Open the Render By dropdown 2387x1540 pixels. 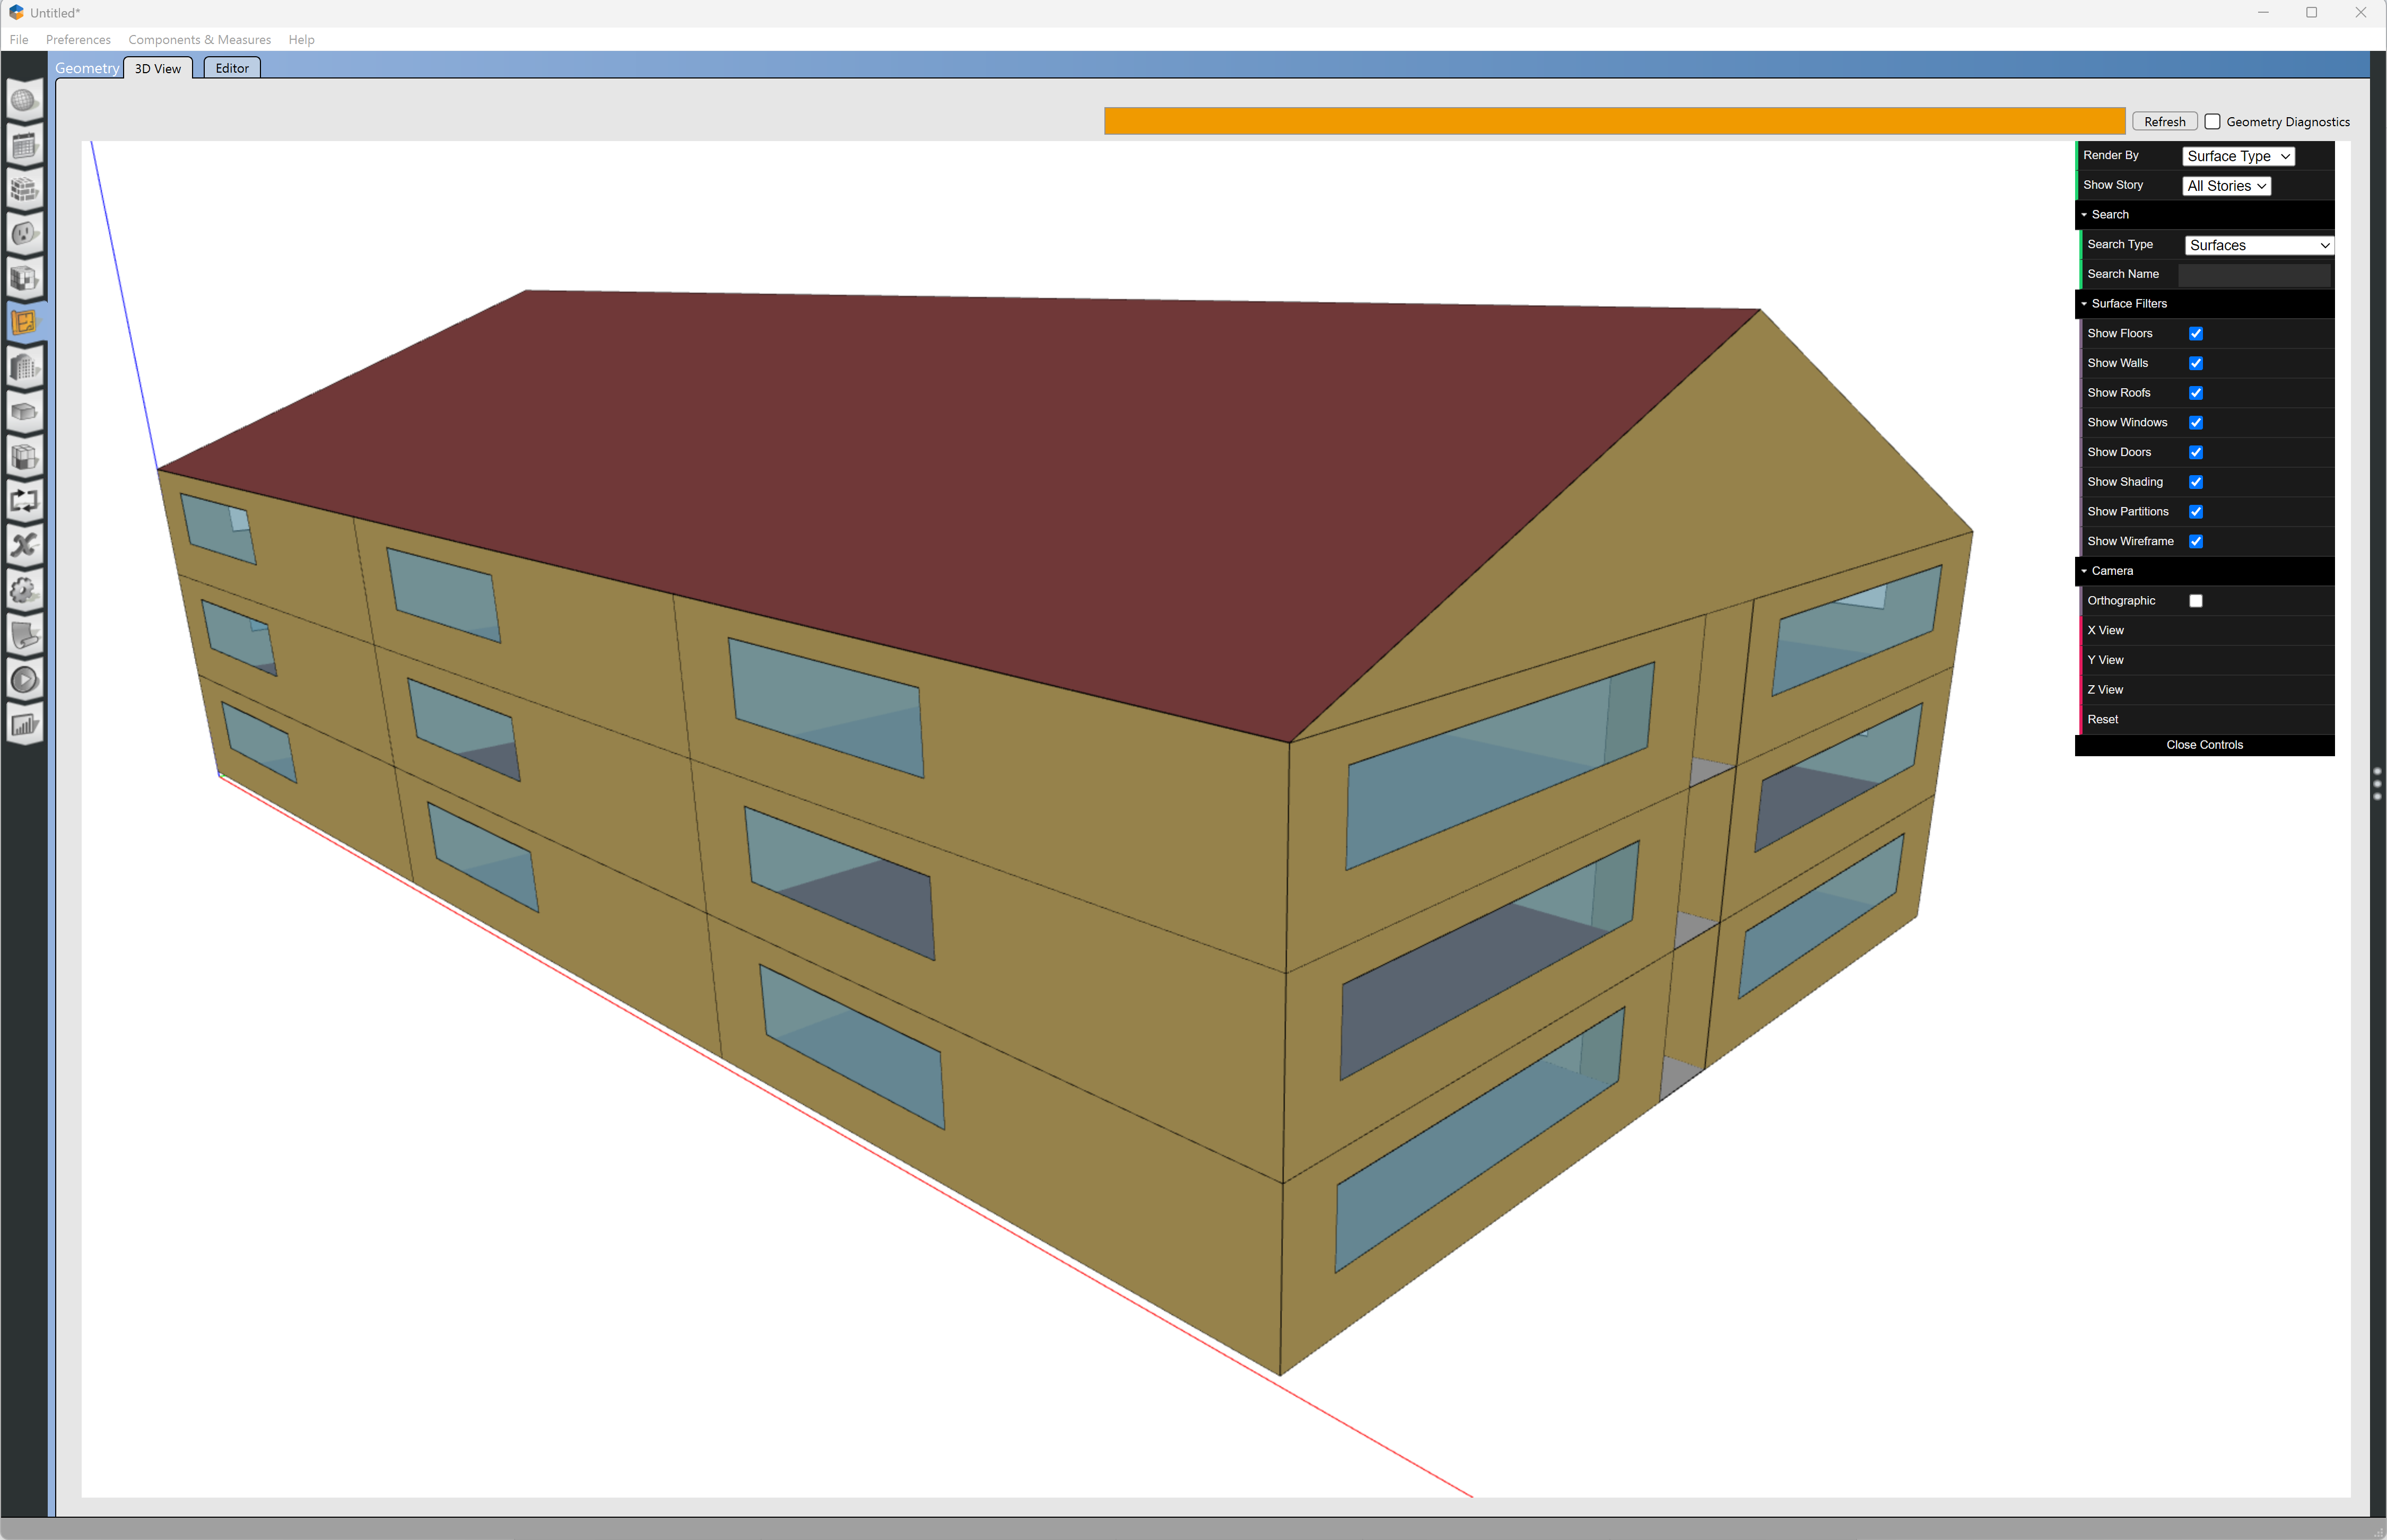pyautogui.click(x=2238, y=156)
